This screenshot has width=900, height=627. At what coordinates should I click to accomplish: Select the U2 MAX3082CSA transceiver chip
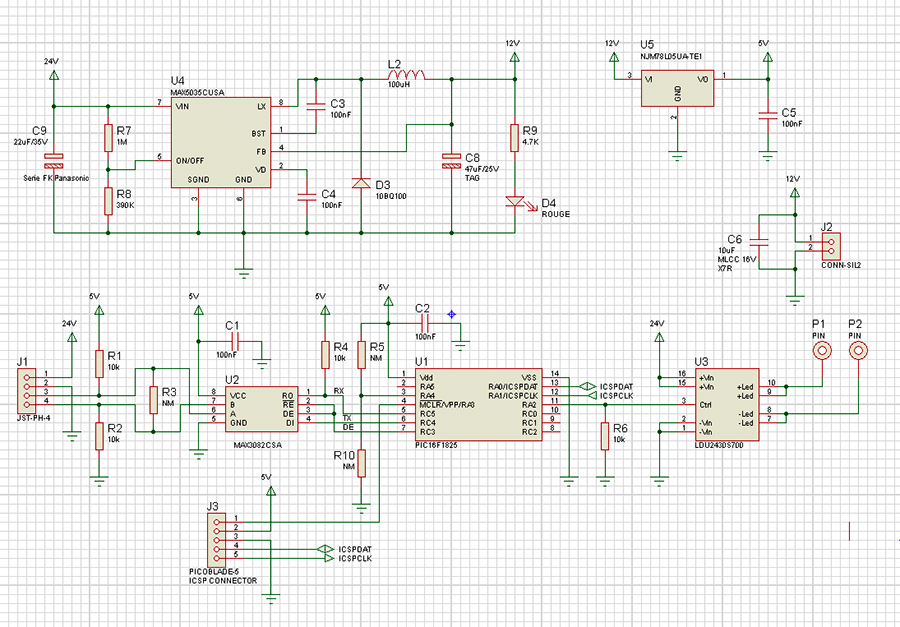pyautogui.click(x=260, y=408)
